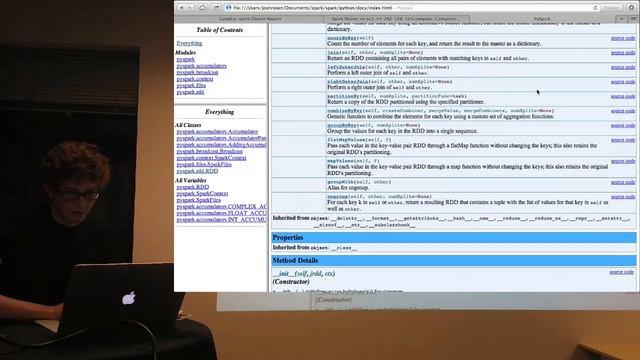Open source code link for rightOuterJoin row
The width and height of the screenshot is (640, 360).
pos(623,82)
